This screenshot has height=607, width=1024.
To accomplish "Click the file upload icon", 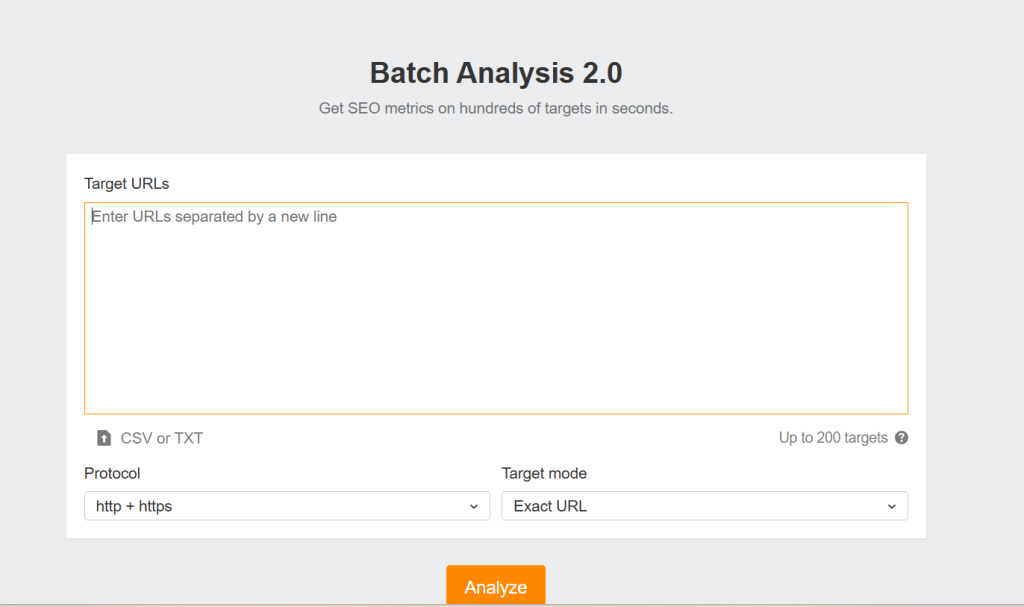I will [104, 438].
